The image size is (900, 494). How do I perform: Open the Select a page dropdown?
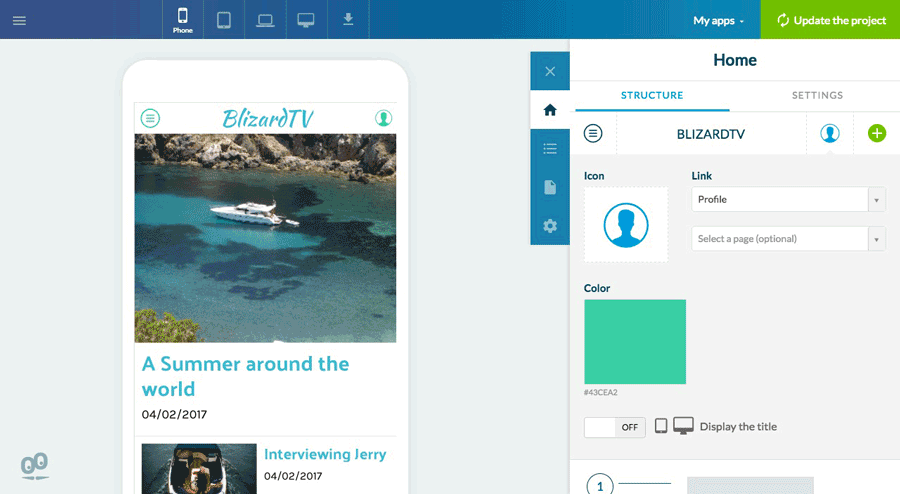tap(788, 239)
